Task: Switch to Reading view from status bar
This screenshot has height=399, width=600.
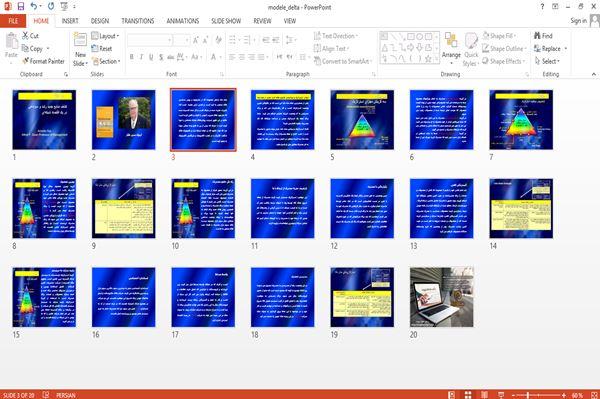Action: 484,395
